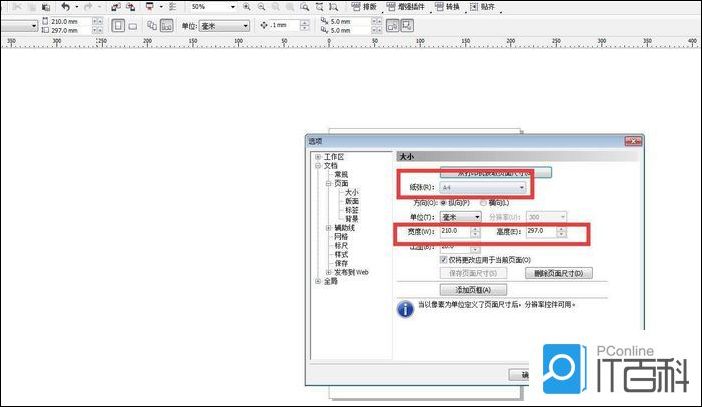The width and height of the screenshot is (702, 407).
Task: Select Portrait orientation icon in property bar
Action: point(118,26)
